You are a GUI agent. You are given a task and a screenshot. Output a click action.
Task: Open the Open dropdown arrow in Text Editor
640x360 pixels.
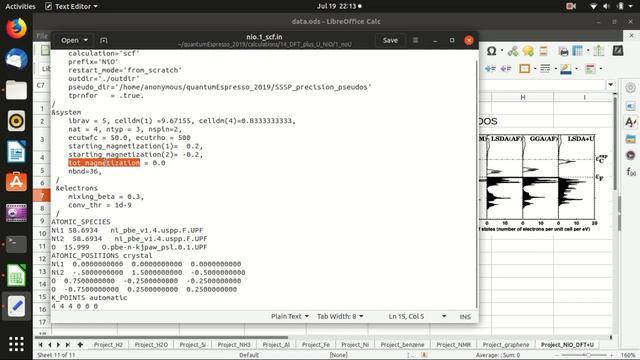tap(86, 40)
